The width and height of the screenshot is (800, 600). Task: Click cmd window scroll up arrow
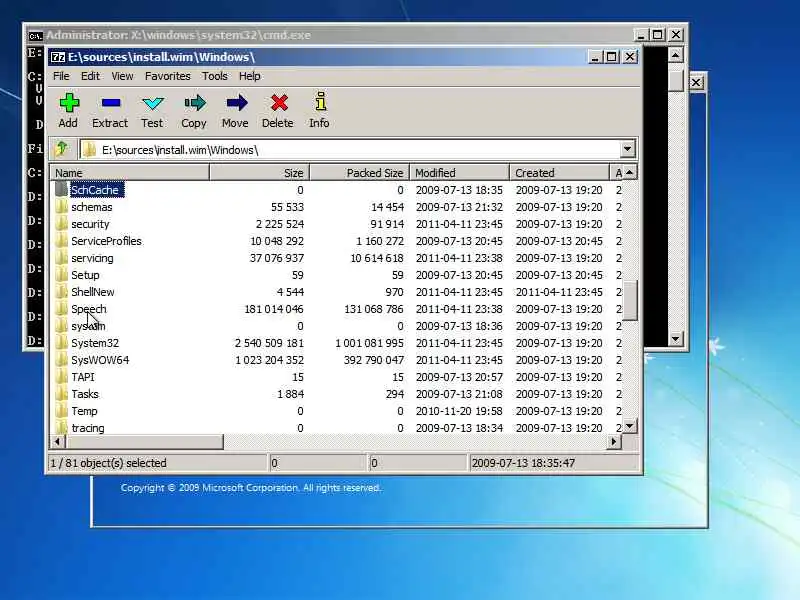point(676,55)
